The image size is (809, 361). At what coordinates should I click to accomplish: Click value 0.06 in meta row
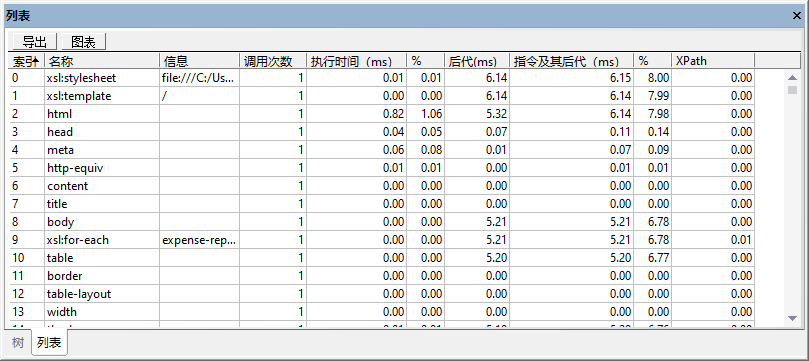(x=394, y=151)
